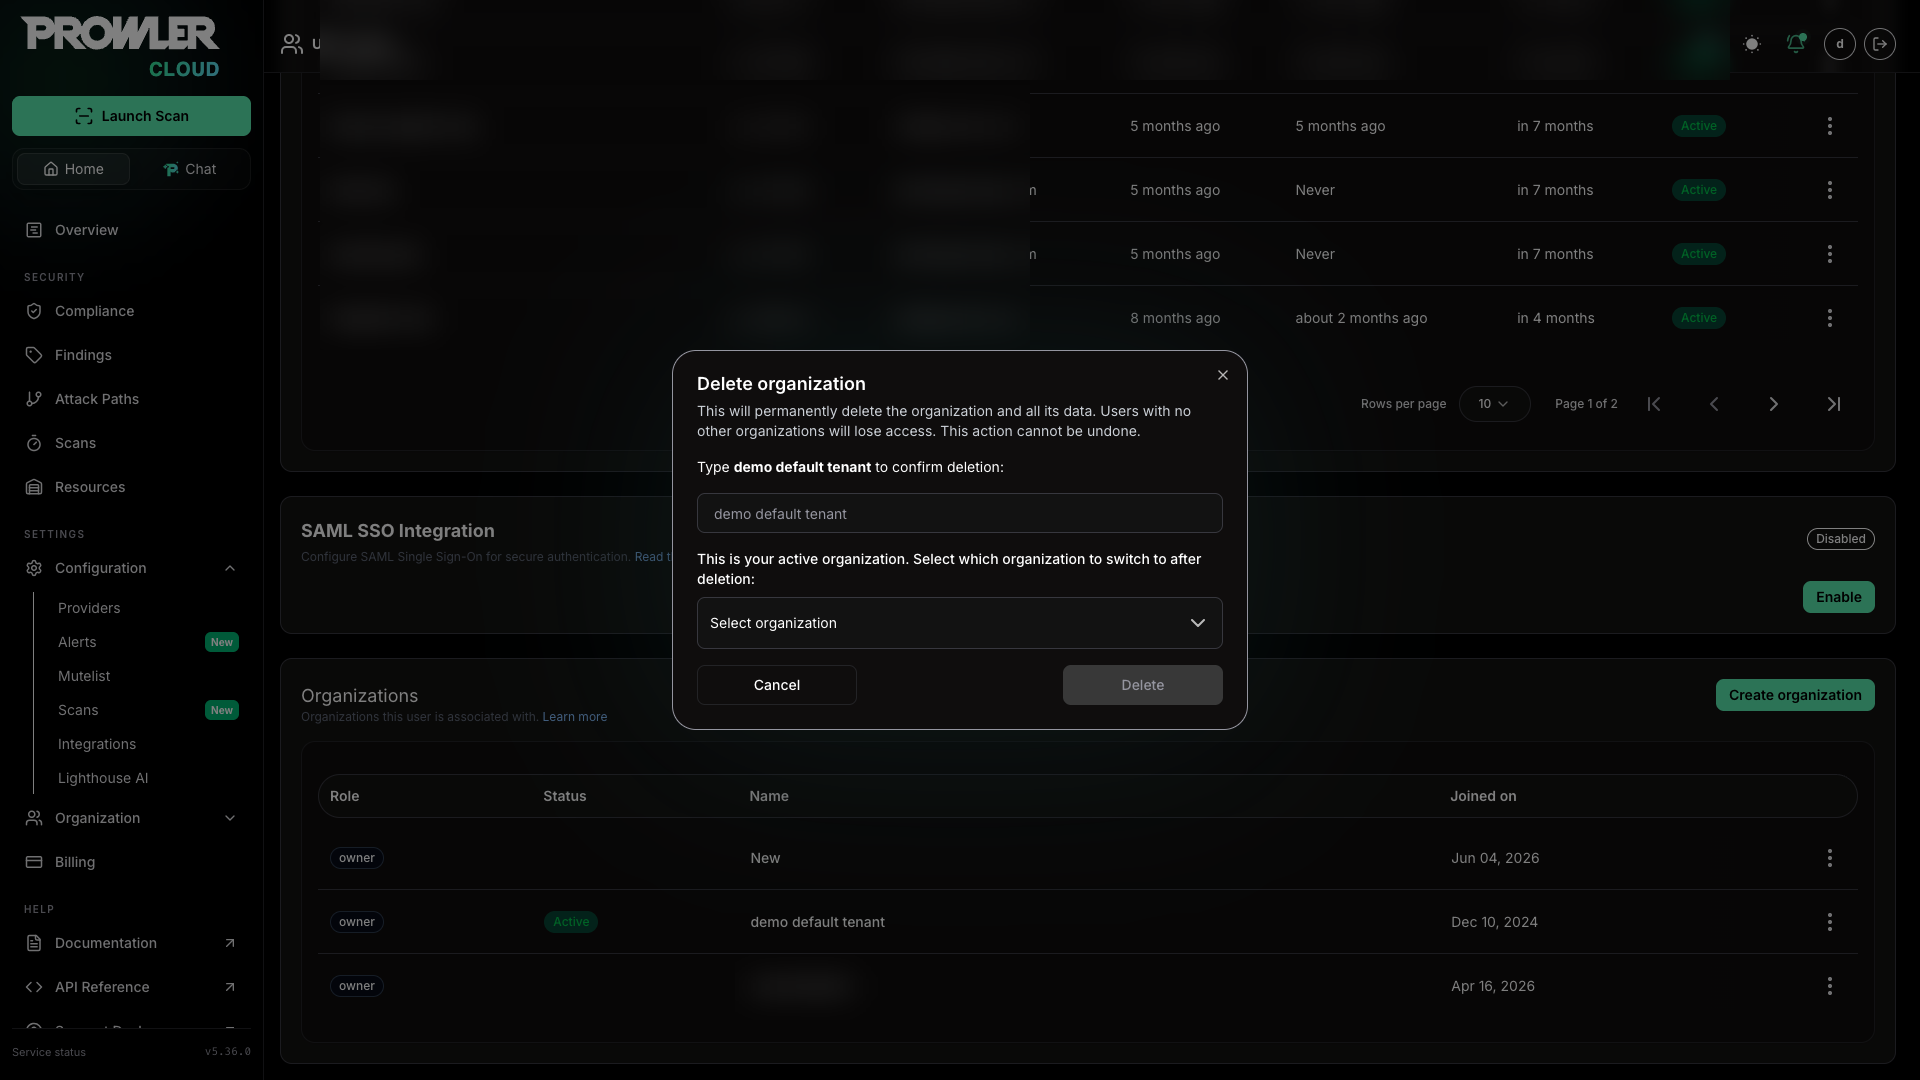
Task: Click the 'Dec 10, 2024' joined date
Action: [x=1494, y=922]
